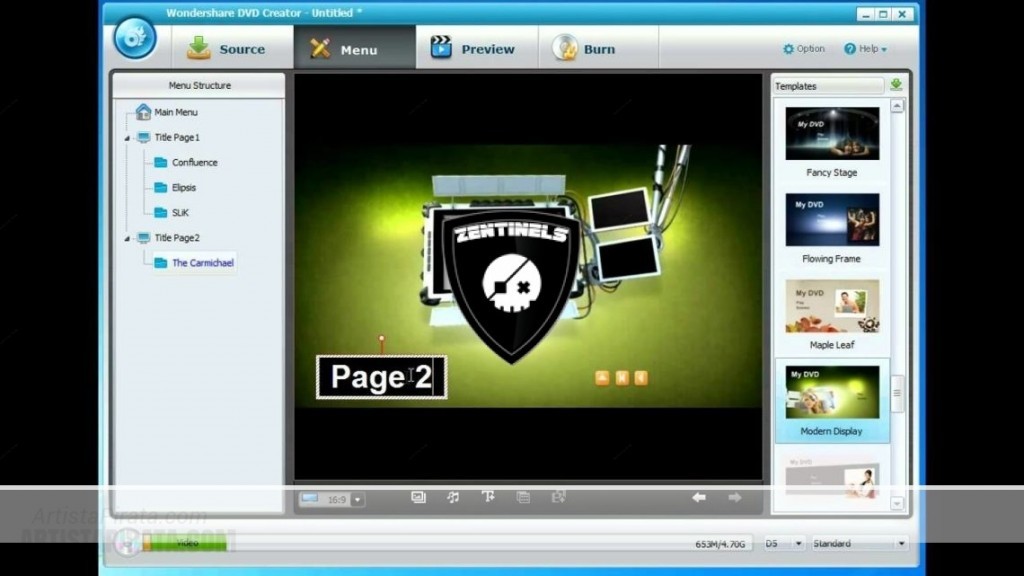
Task: Open the D5 disc type dropdown
Action: [783, 543]
